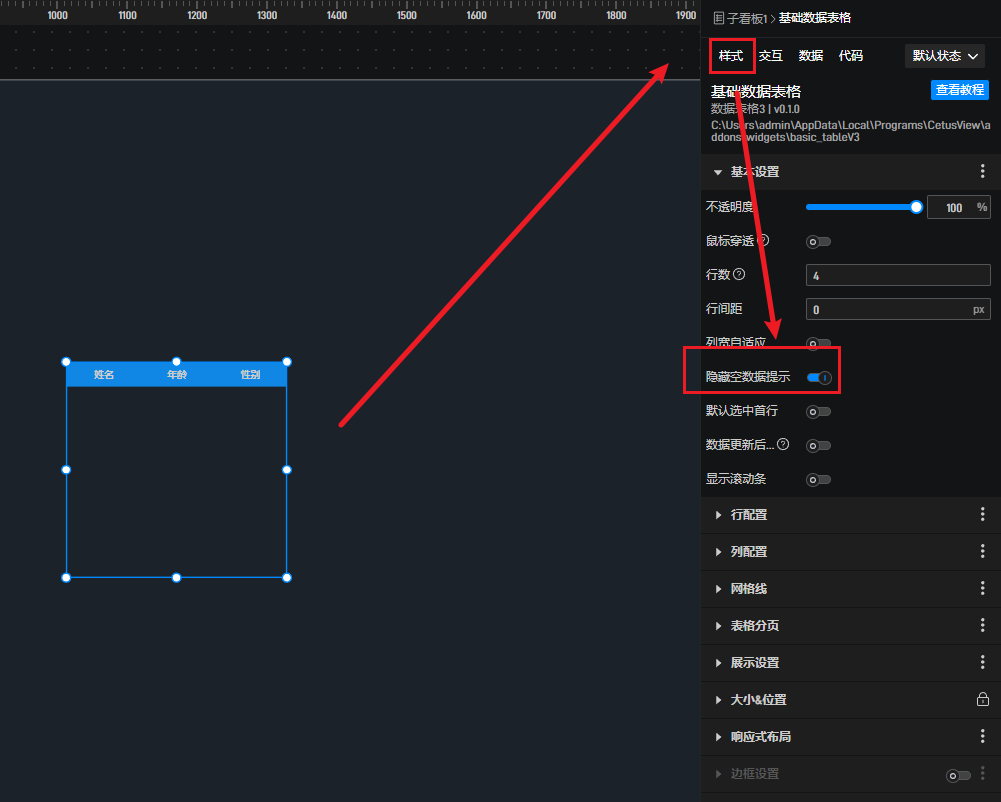
Task: Switch to the 交互 tab
Action: pos(770,56)
